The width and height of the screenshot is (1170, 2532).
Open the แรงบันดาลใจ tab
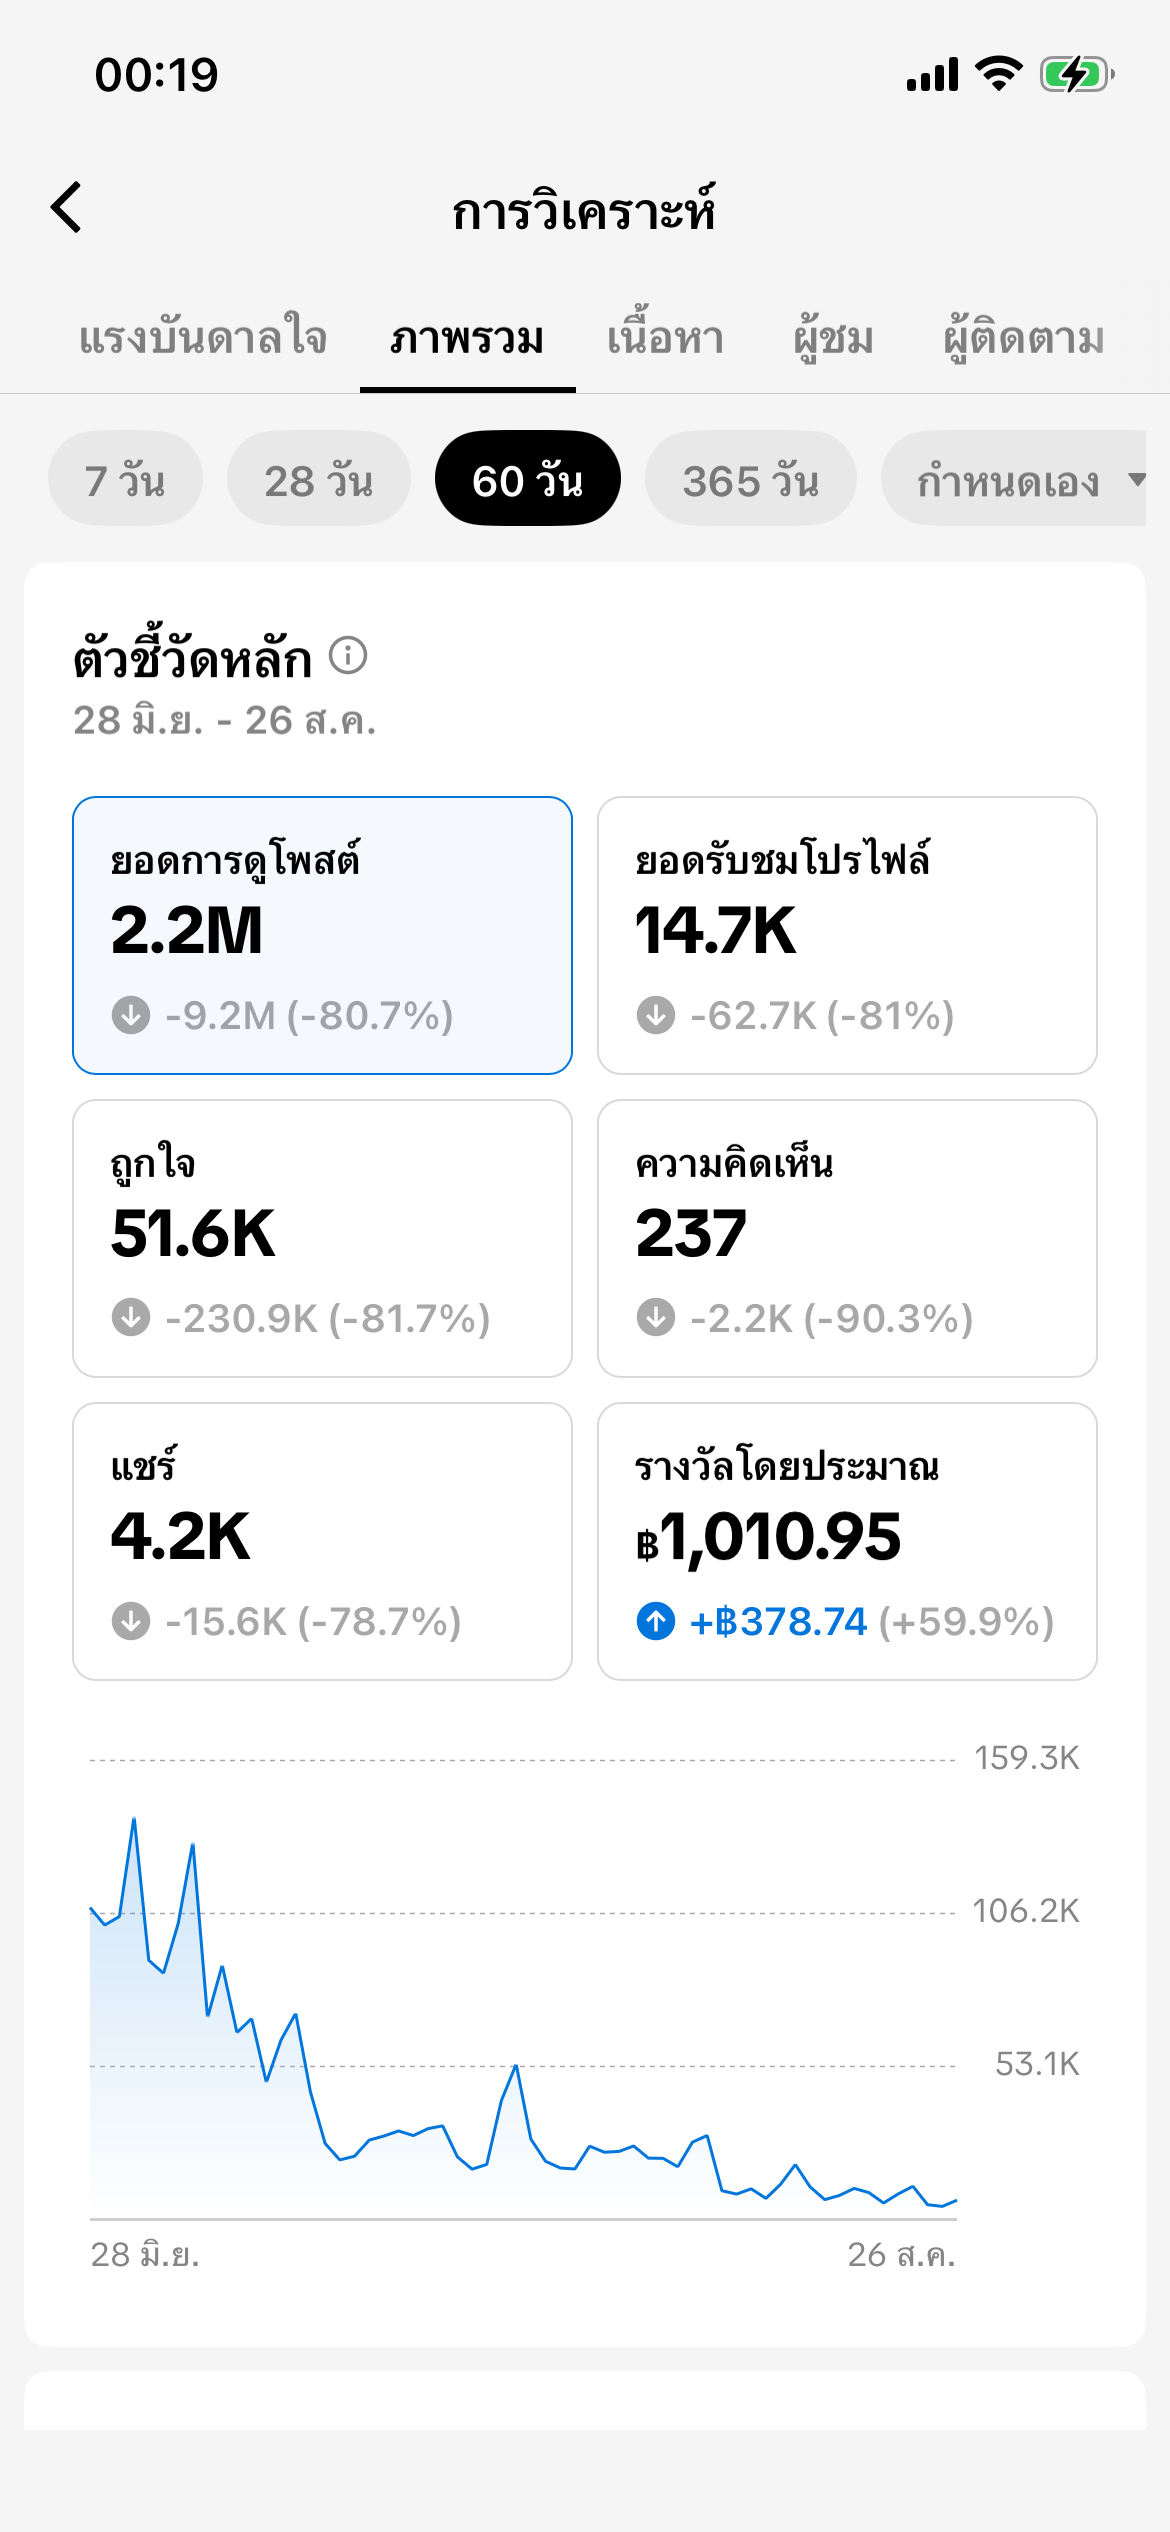tap(203, 337)
